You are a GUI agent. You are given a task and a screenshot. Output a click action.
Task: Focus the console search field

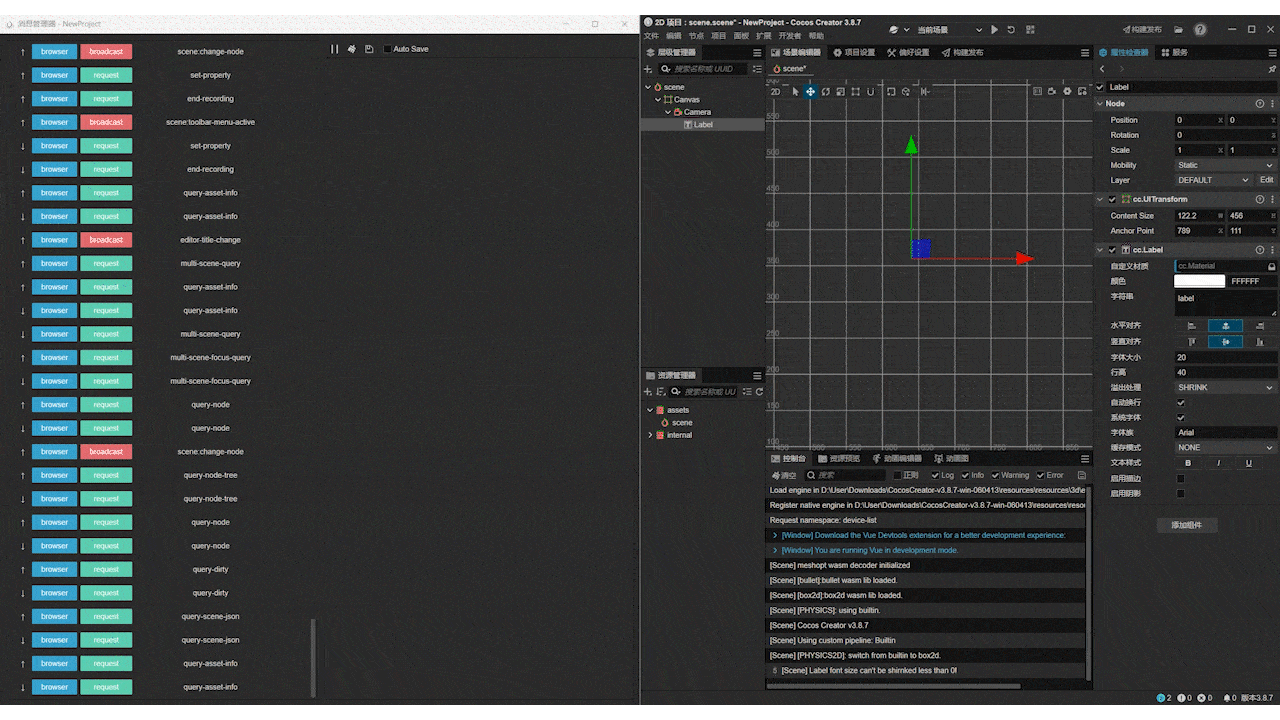pyautogui.click(x=847, y=475)
